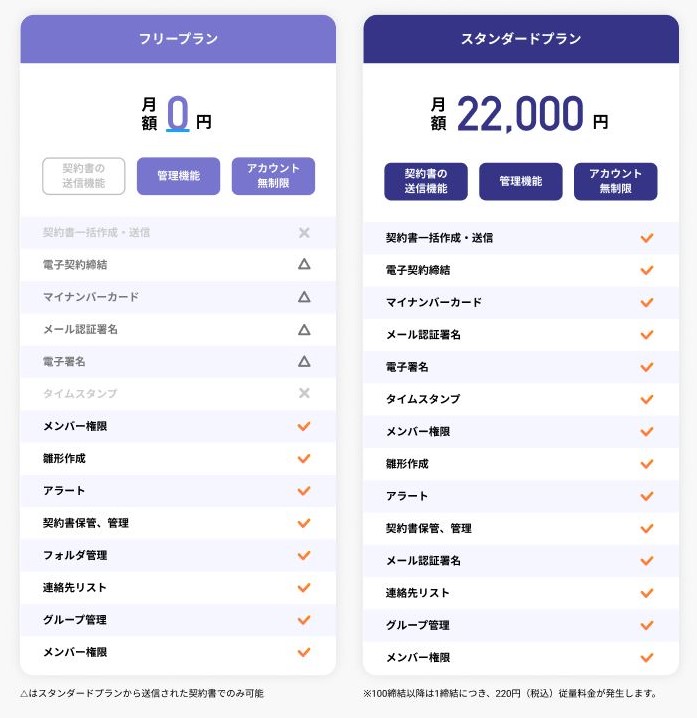Click the triangle icon next to 電子契約締結 in Free plan
The image size is (697, 718).
304,264
